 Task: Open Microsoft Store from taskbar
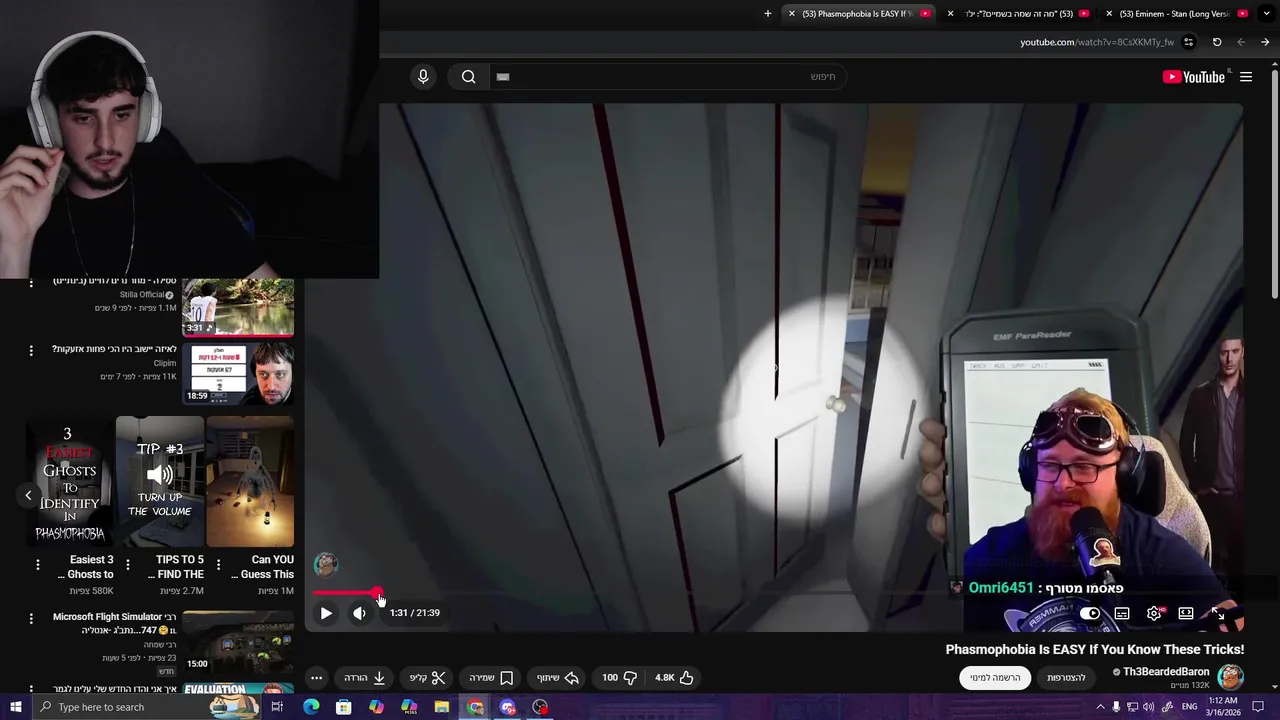click(x=343, y=707)
